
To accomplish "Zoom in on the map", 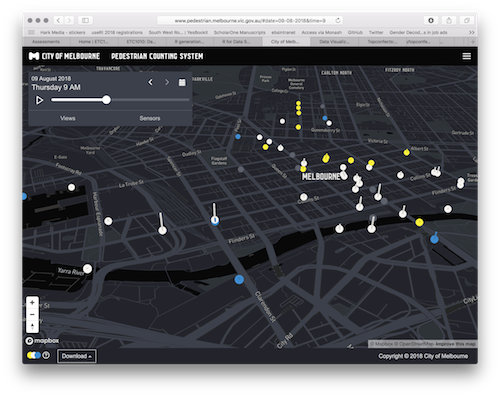I will [x=32, y=303].
